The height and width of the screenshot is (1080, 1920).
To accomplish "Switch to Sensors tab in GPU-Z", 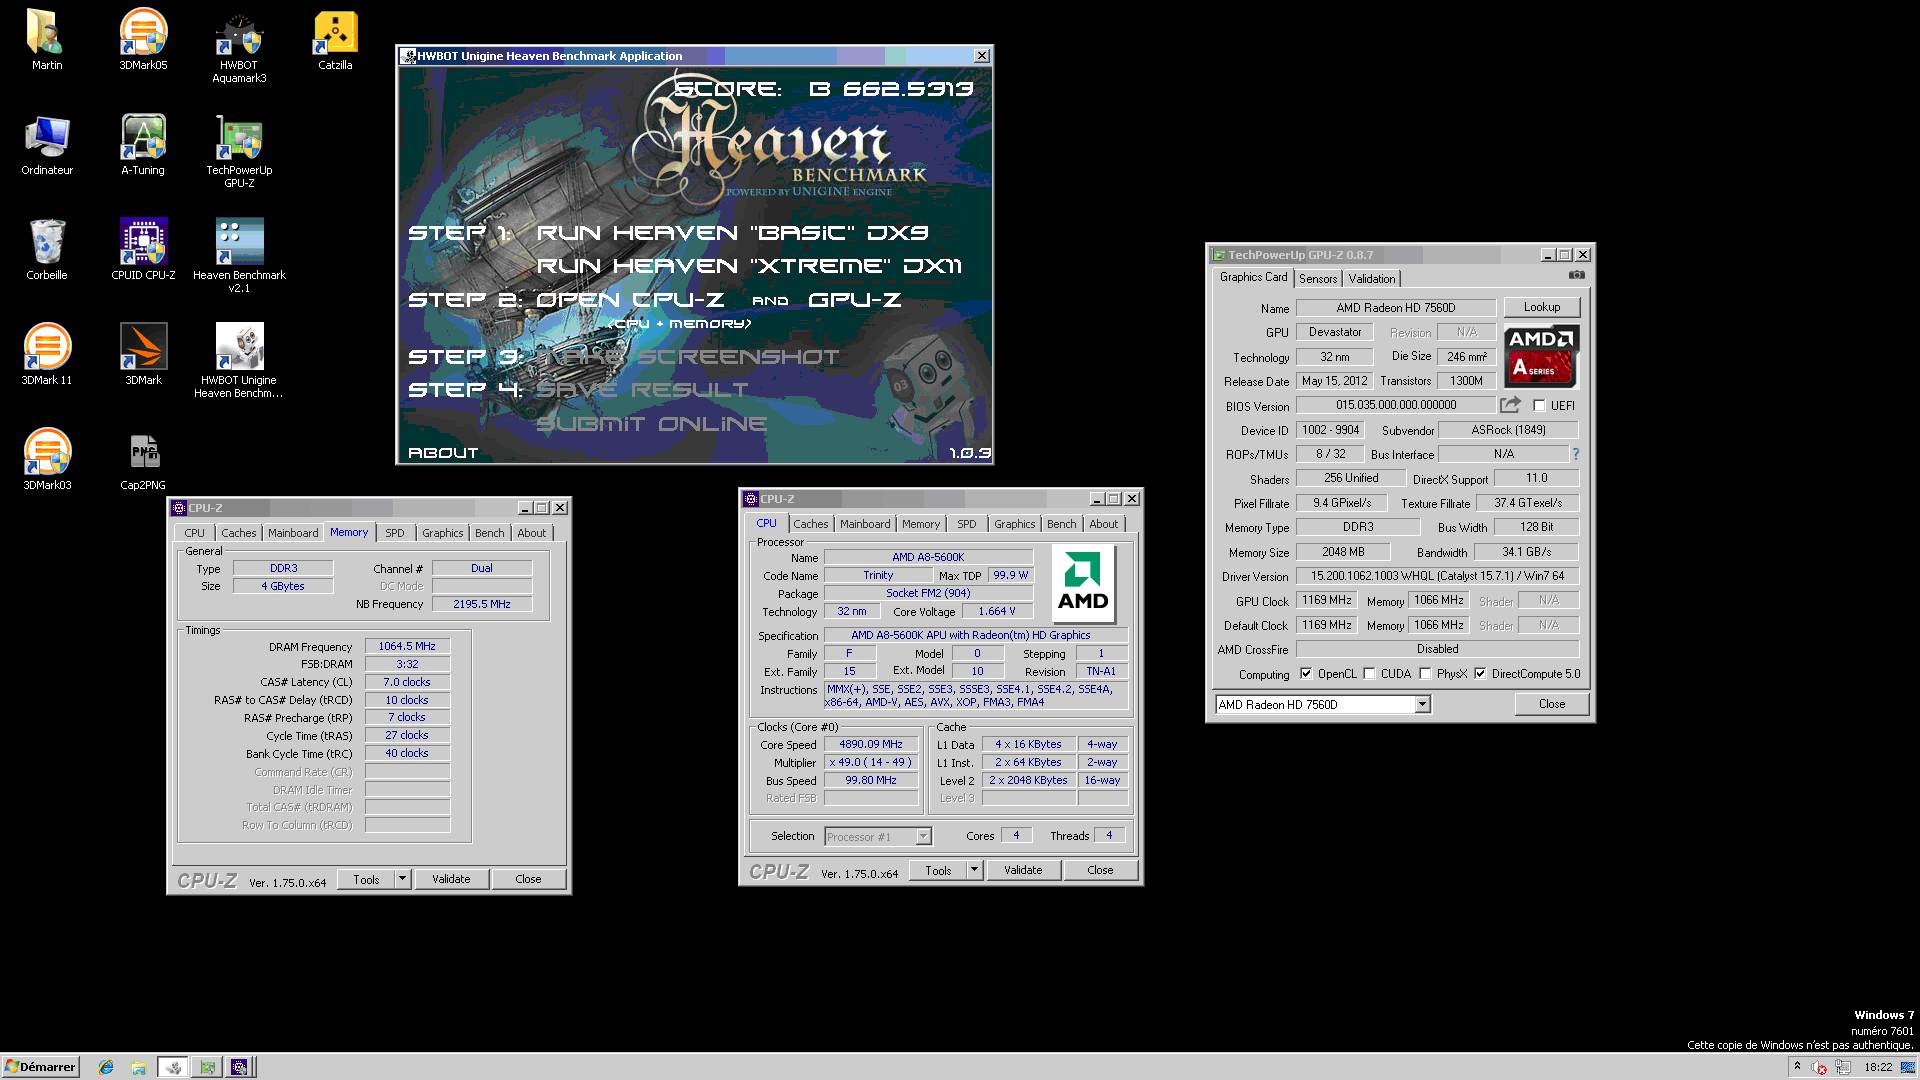I will [1317, 279].
